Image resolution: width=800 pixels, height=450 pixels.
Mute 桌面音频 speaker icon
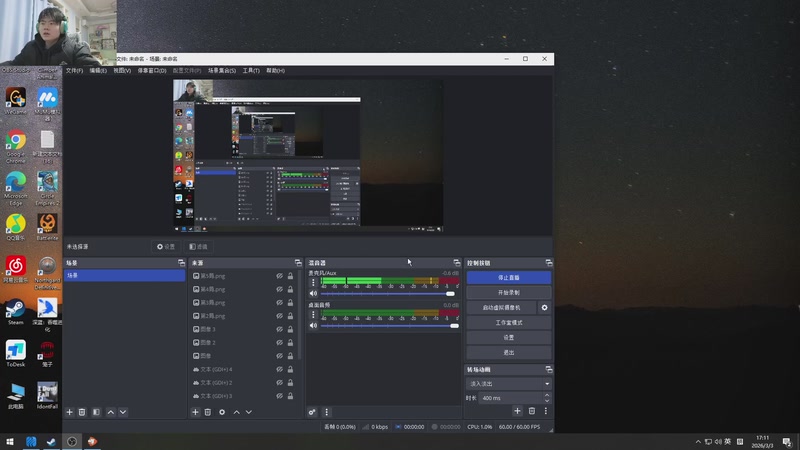click(313, 326)
